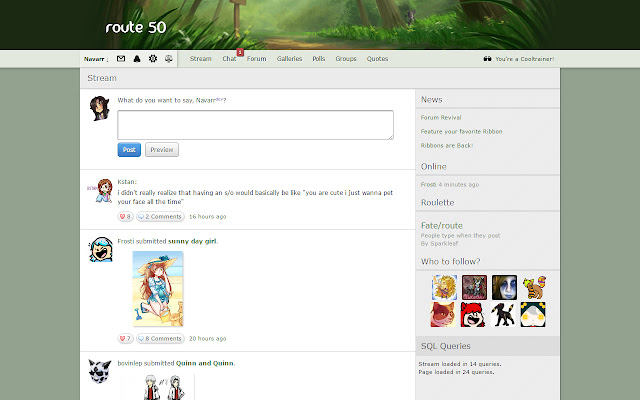This screenshot has width=640, height=400.
Task: Open the messages envelope icon
Action: coord(121,59)
